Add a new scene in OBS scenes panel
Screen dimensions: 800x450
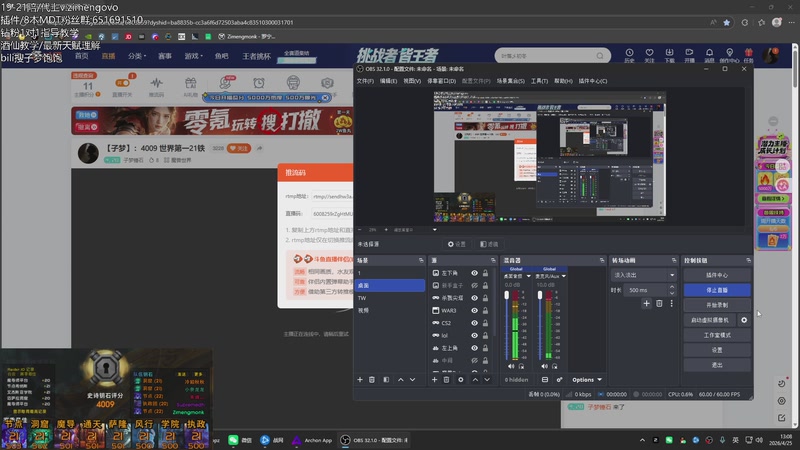click(360, 380)
